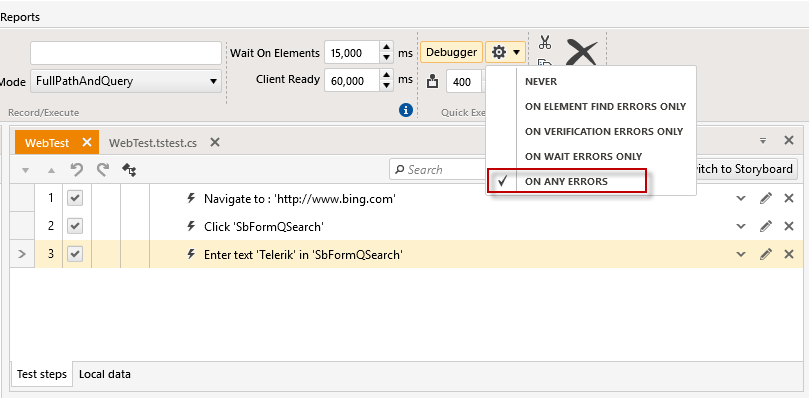Open the FullPathAndQuery mode combo box
The height and width of the screenshot is (398, 809).
click(x=126, y=81)
